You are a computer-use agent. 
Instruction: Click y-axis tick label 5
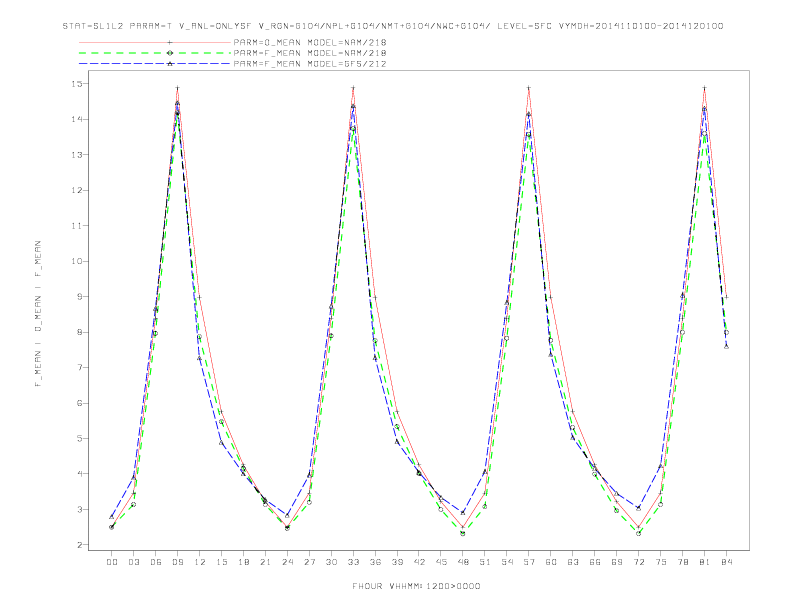coord(79,438)
